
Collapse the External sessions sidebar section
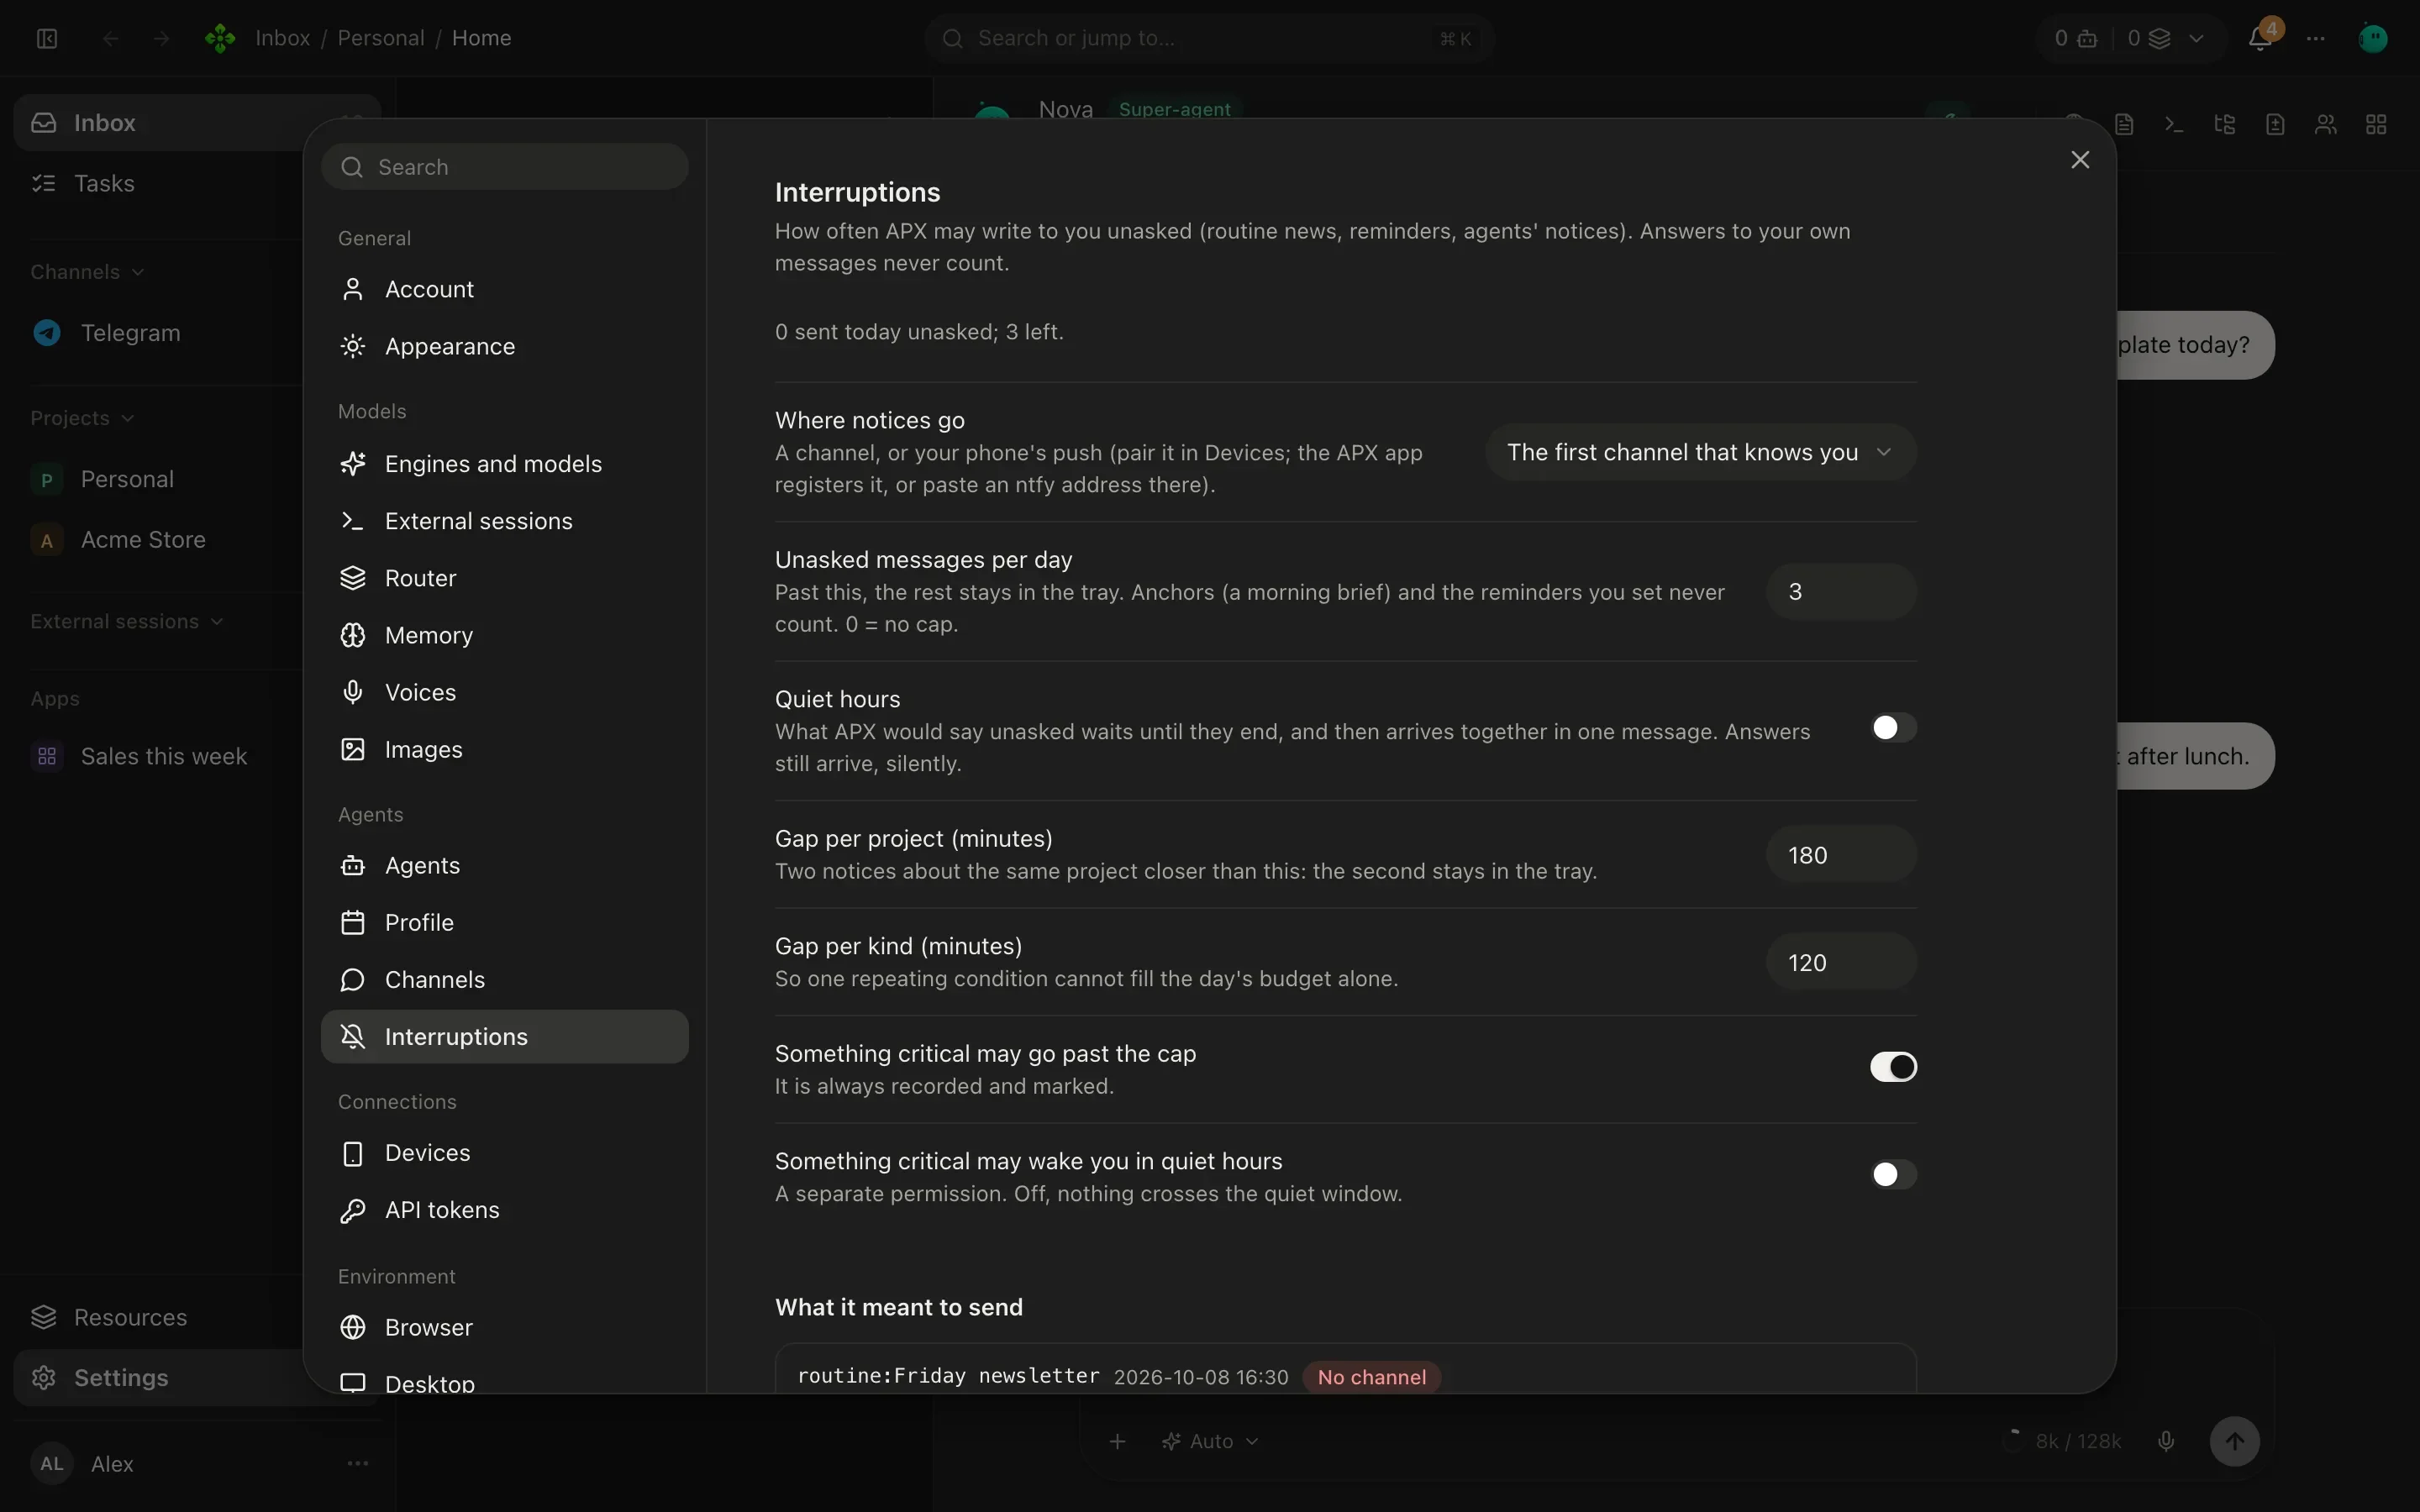click(x=127, y=622)
